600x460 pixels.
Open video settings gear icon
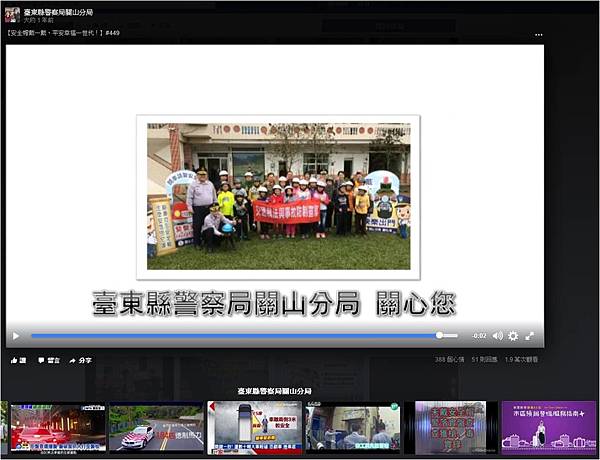click(513, 336)
